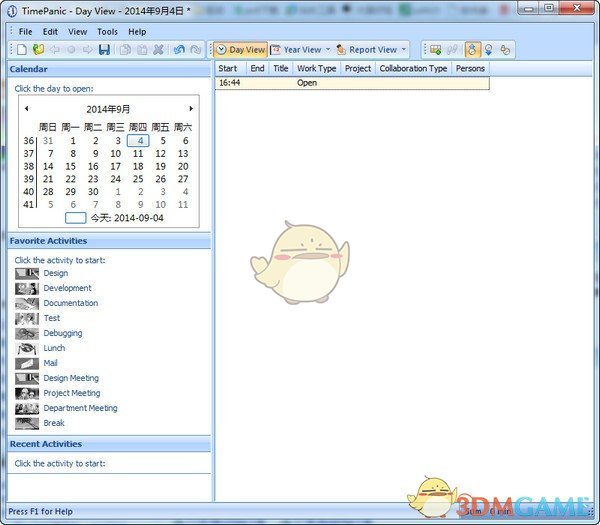The width and height of the screenshot is (600, 525).
Task: Toggle the Day View button
Action: [240, 49]
